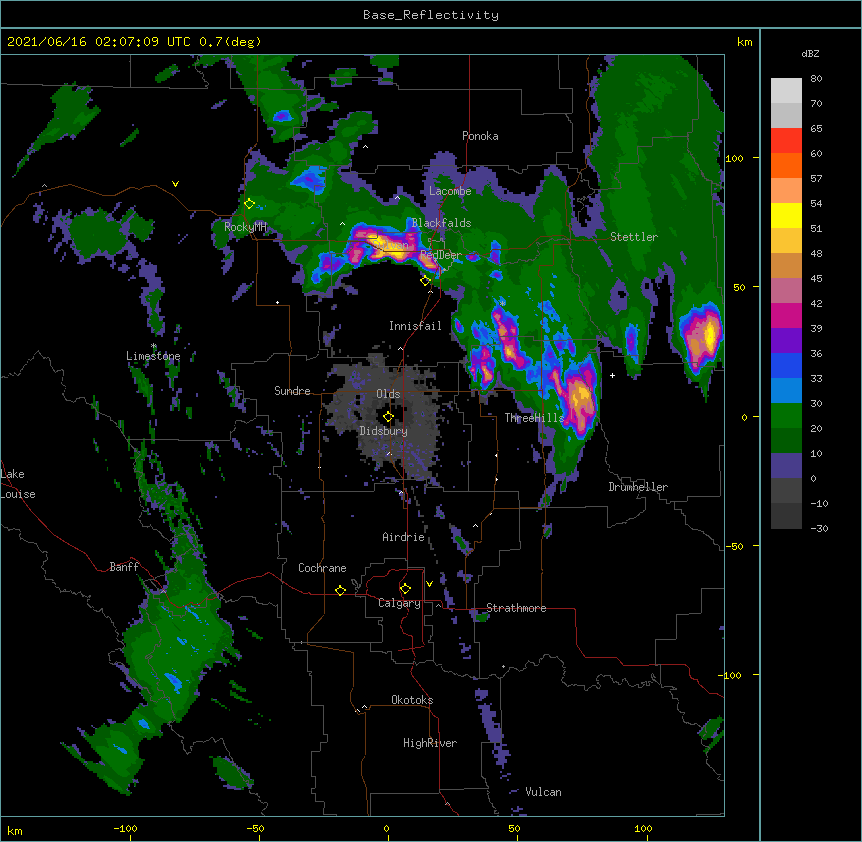Viewport: 862px width, 842px height.
Task: Pick the purple 36-39 dBZ legend swatch
Action: pyautogui.click(x=786, y=341)
